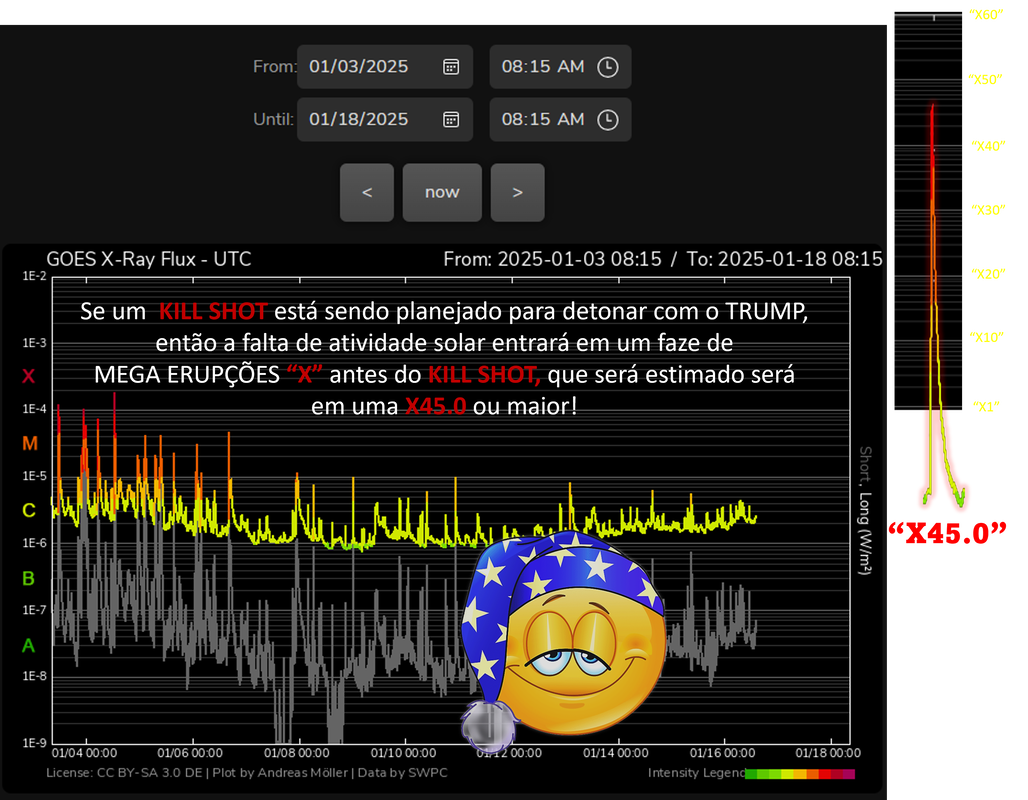Screen dimensions: 1028x800
Task: Click the red 'X' flare class label
Action: point(28,376)
